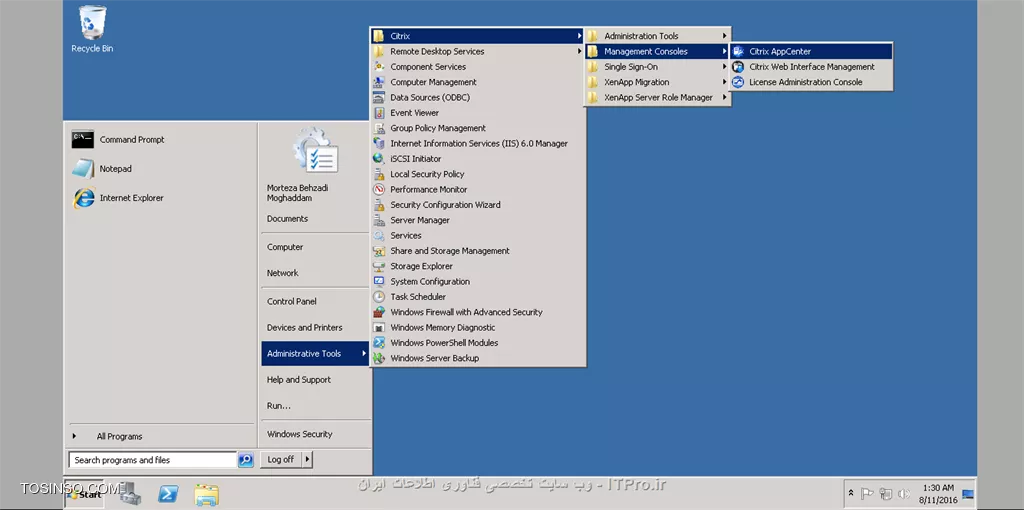
Task: Open PowerShell from the taskbar
Action: coord(168,494)
